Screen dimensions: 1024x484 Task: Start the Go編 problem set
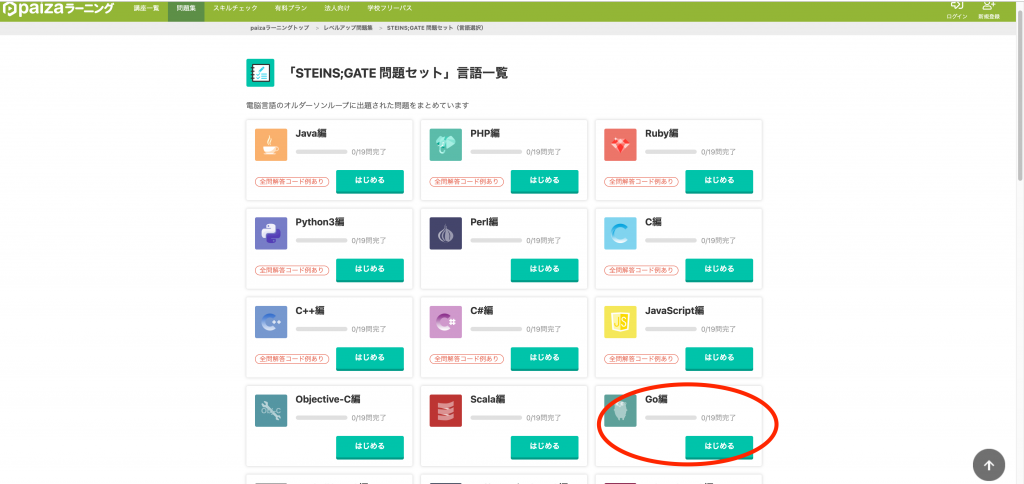coord(719,447)
